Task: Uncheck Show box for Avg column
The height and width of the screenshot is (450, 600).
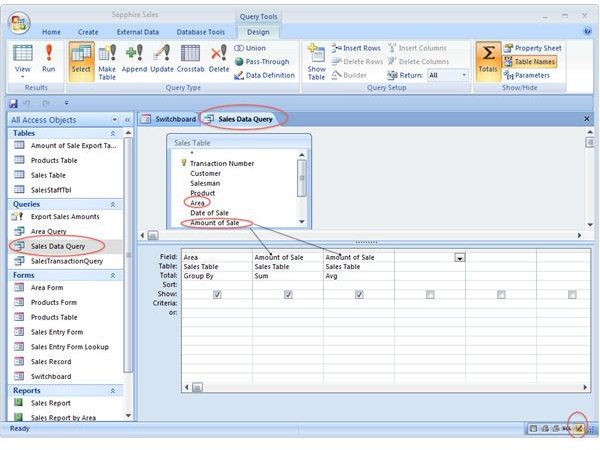Action: click(x=359, y=294)
